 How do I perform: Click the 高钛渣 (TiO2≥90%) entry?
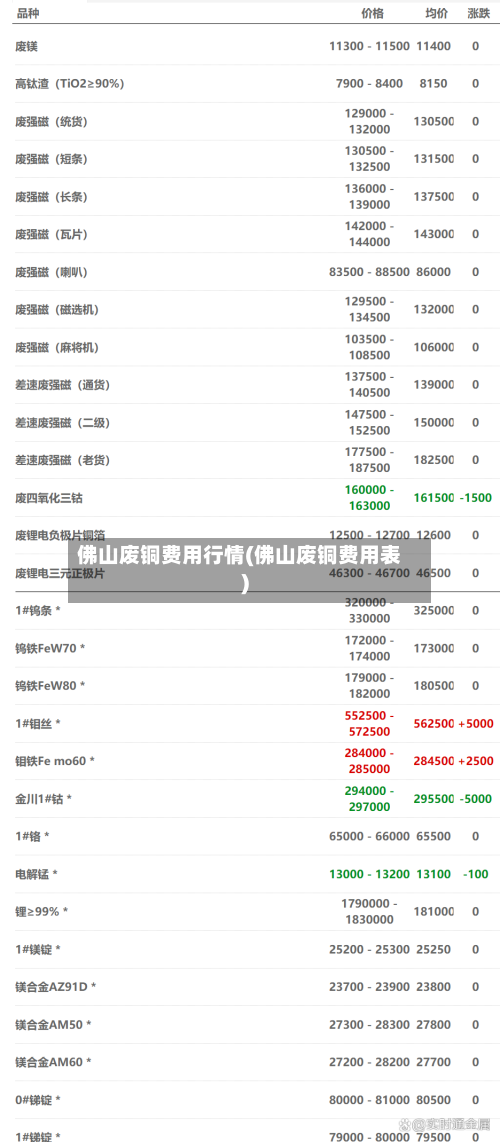click(x=70, y=84)
